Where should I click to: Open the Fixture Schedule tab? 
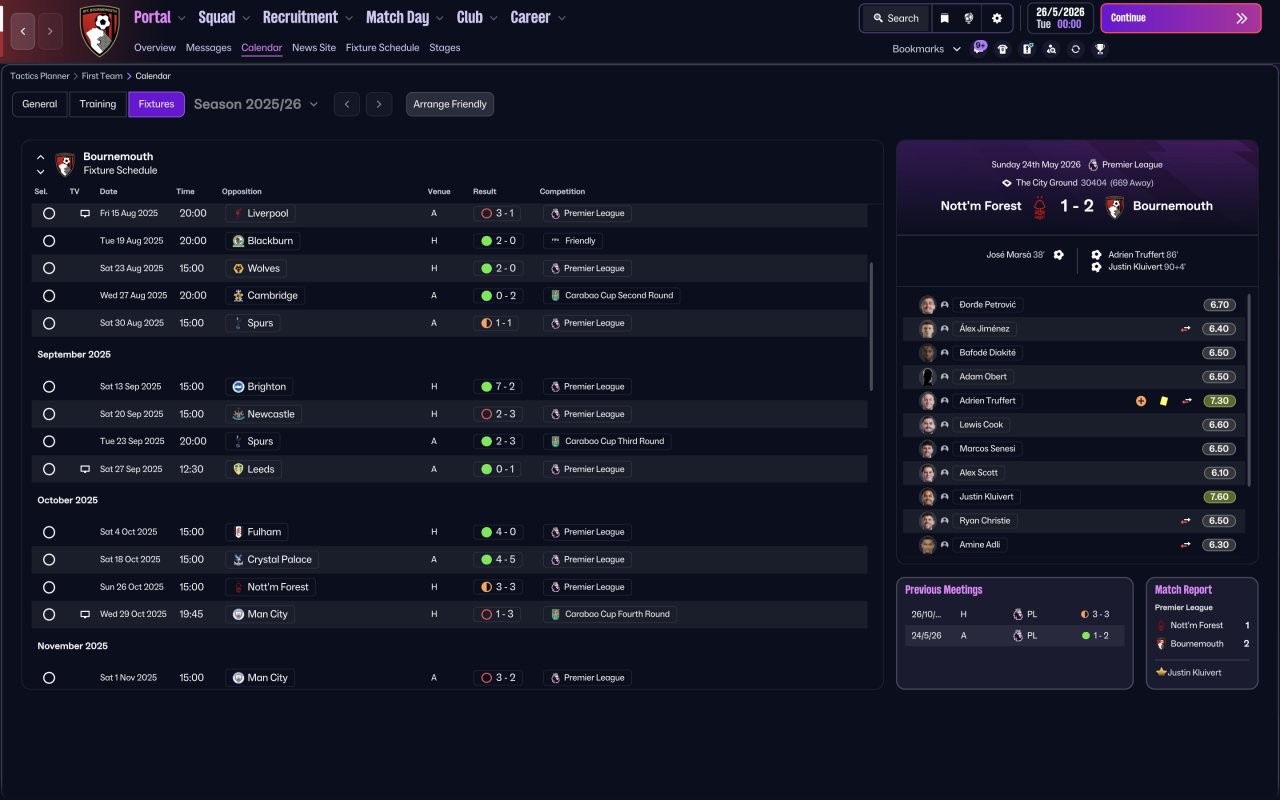click(x=383, y=48)
